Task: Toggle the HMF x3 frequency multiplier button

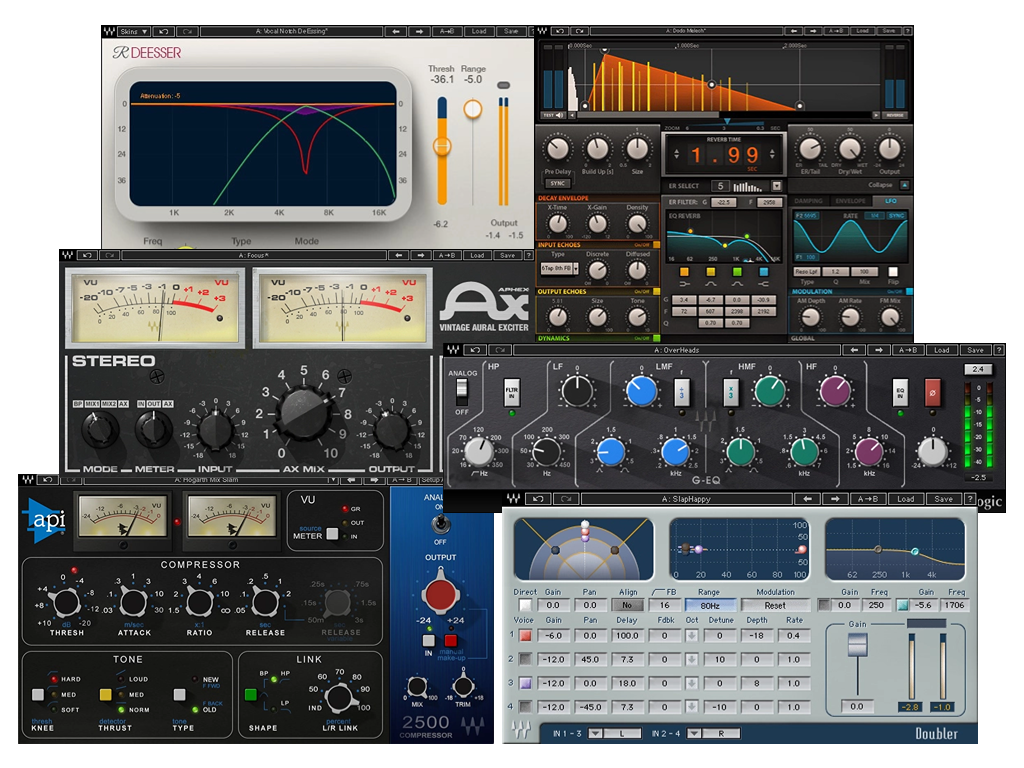Action: tap(731, 393)
